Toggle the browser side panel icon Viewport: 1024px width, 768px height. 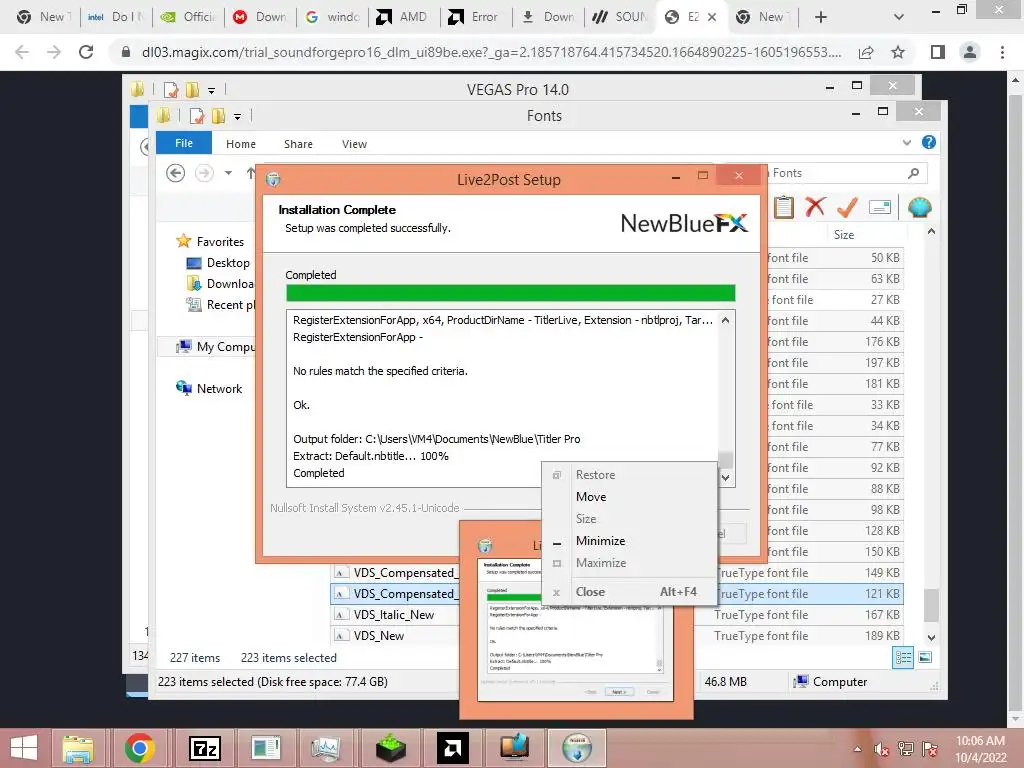pyautogui.click(x=938, y=52)
